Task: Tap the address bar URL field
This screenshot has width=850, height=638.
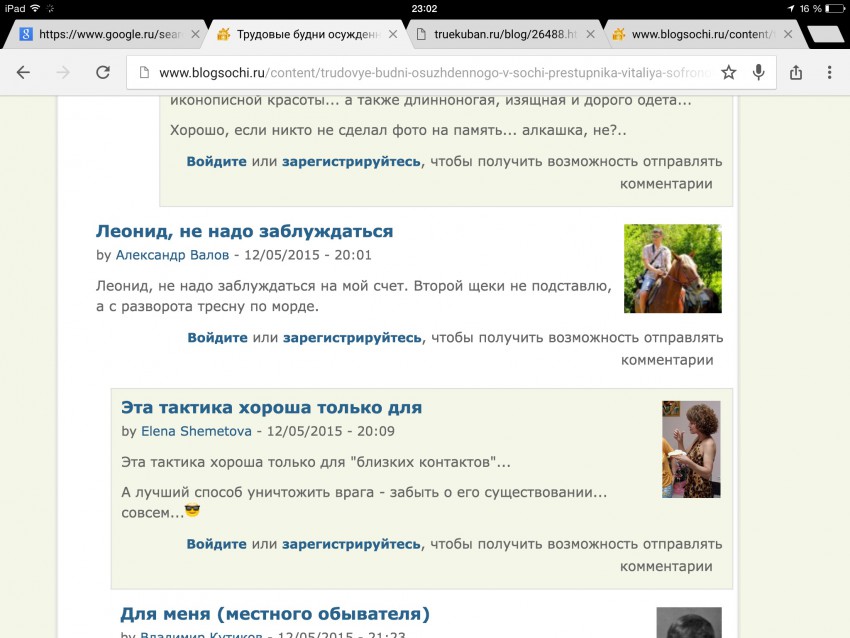Action: (430, 72)
